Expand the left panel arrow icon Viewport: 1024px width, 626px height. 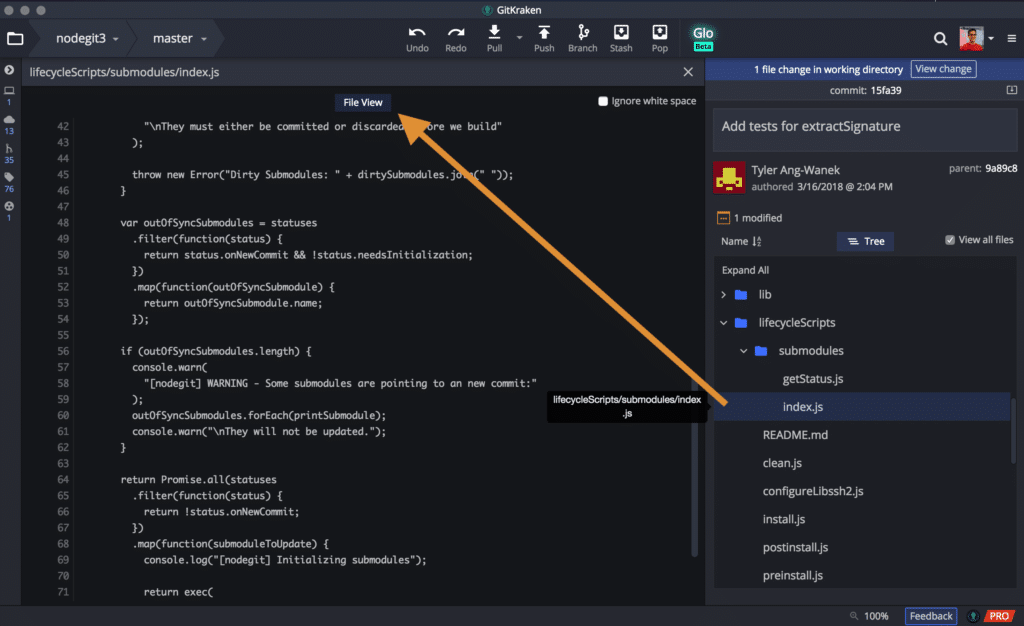(x=9, y=70)
